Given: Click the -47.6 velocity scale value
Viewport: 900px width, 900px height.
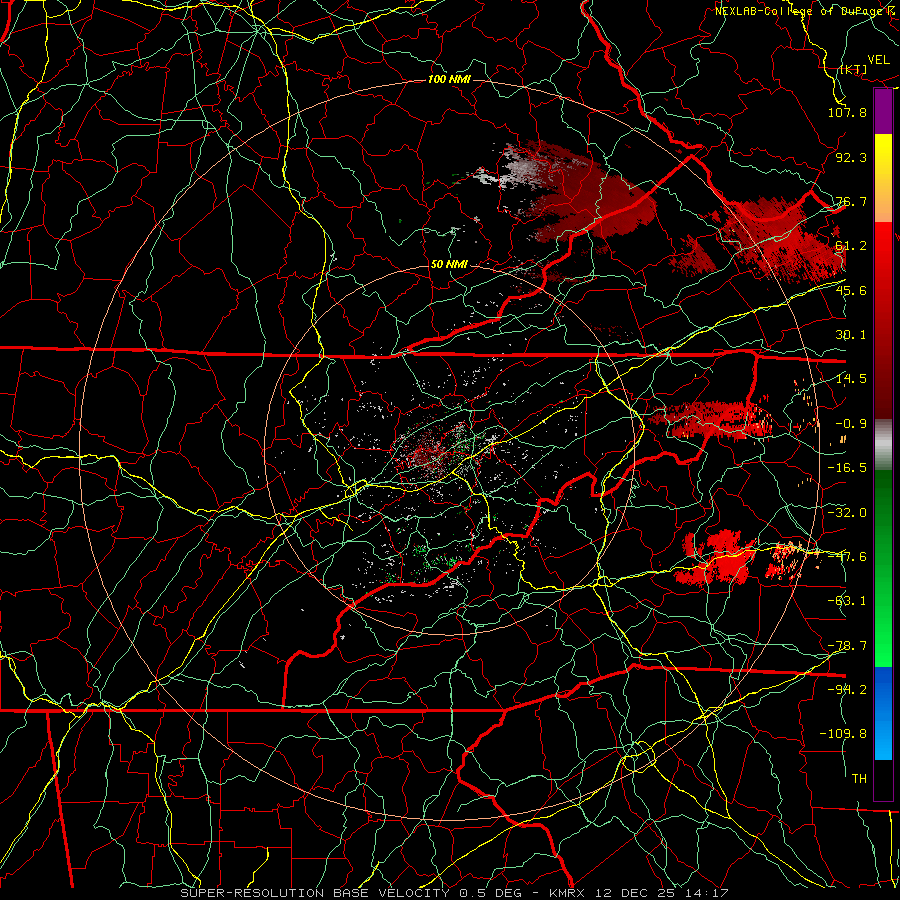Looking at the screenshot, I should tap(847, 557).
